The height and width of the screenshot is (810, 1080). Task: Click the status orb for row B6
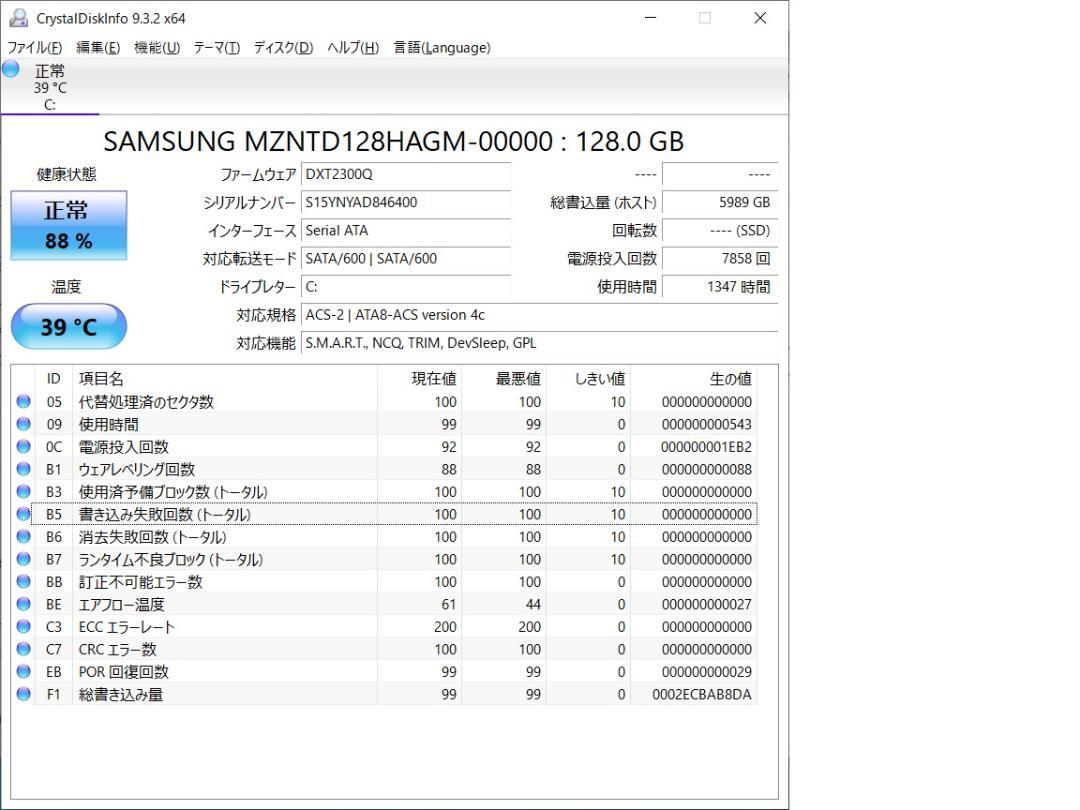[x=23, y=537]
